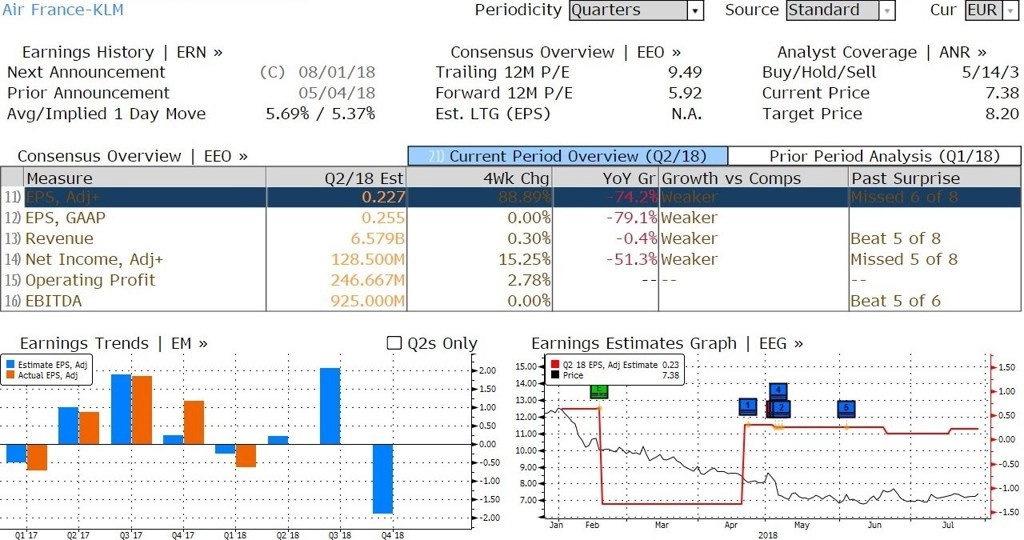Switch to Current Period Overview (Q2/18) tab

point(568,156)
